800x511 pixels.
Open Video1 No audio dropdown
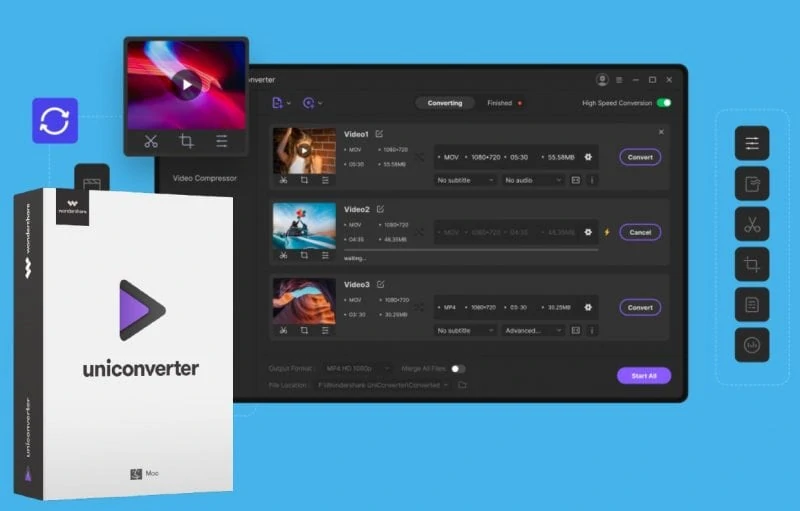pos(533,180)
